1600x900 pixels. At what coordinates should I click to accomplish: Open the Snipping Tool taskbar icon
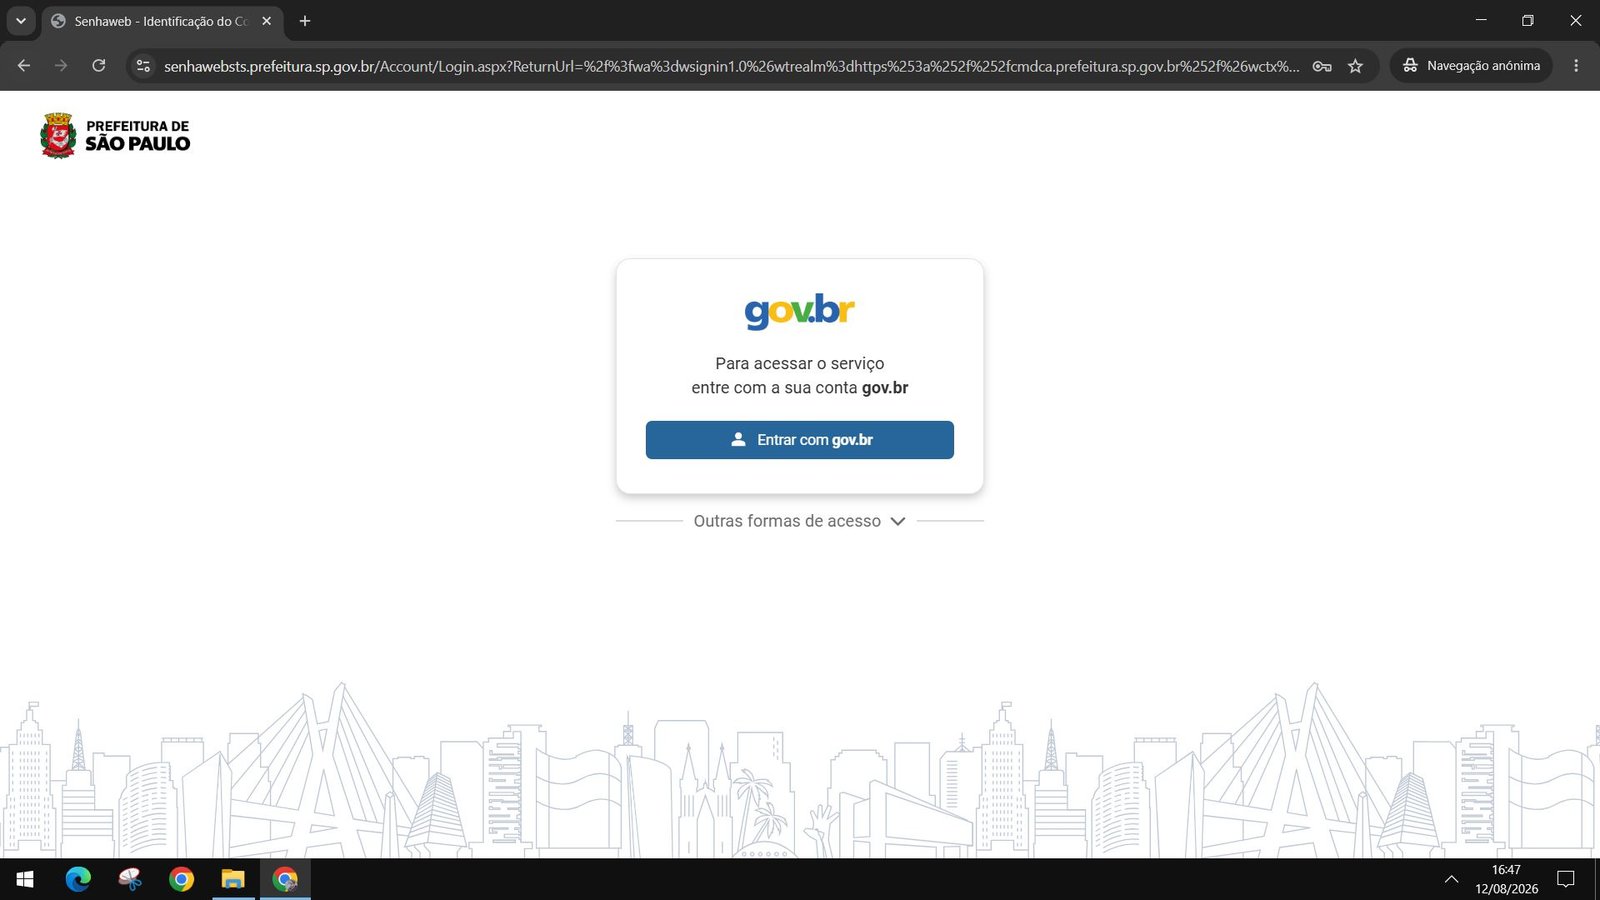(x=130, y=880)
